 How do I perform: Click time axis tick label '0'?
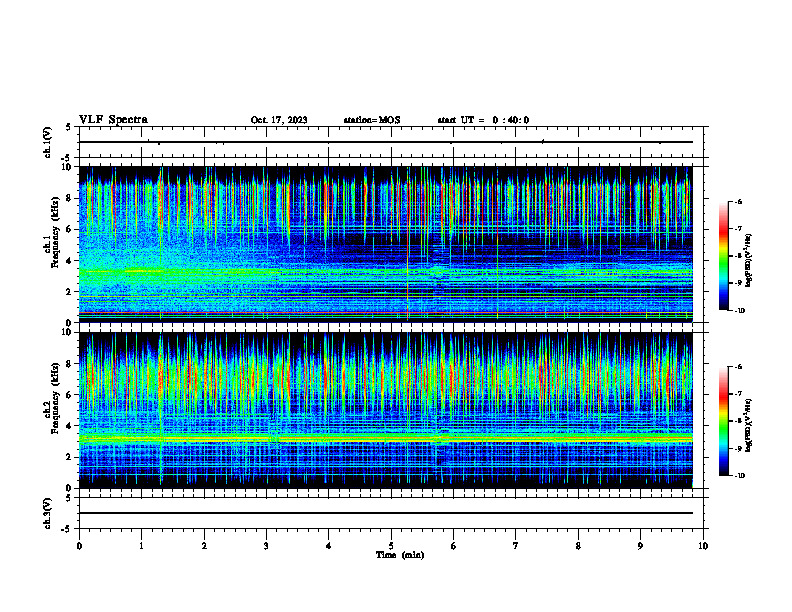[x=79, y=546]
